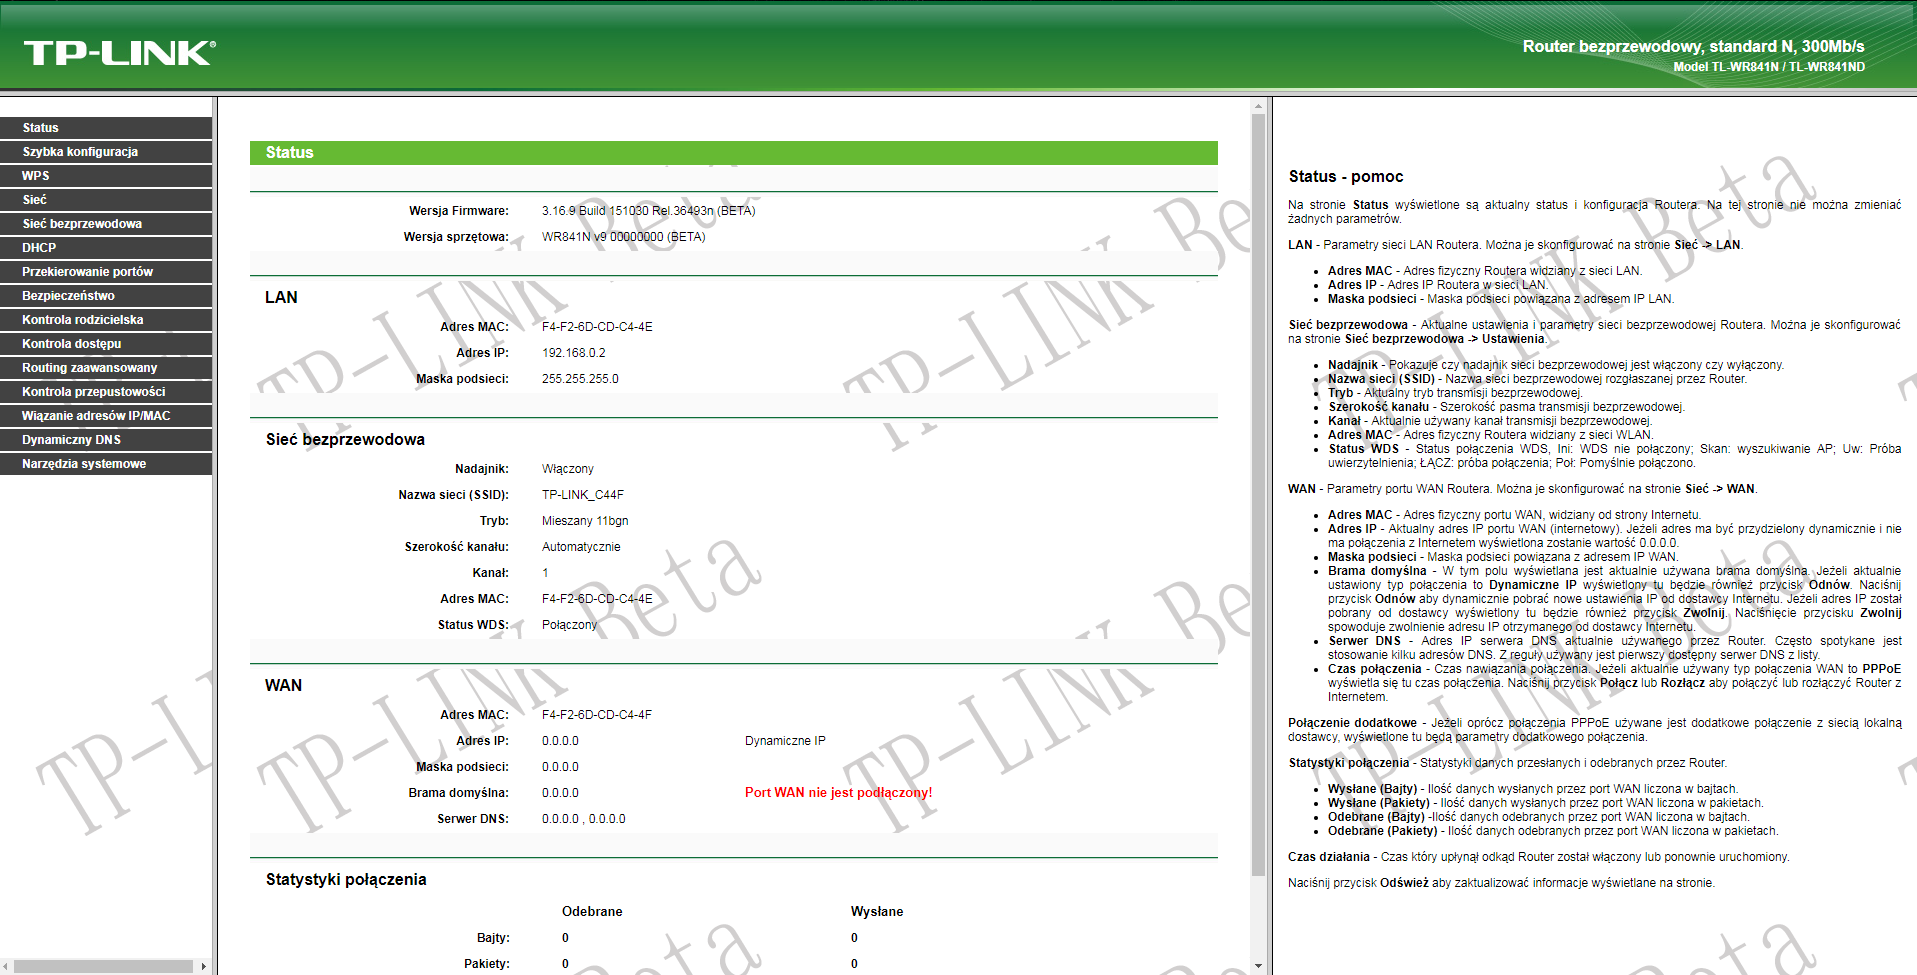Screen dimensions: 1917x975
Task: Open Kontrola dostępu menu item
Action: click(106, 344)
